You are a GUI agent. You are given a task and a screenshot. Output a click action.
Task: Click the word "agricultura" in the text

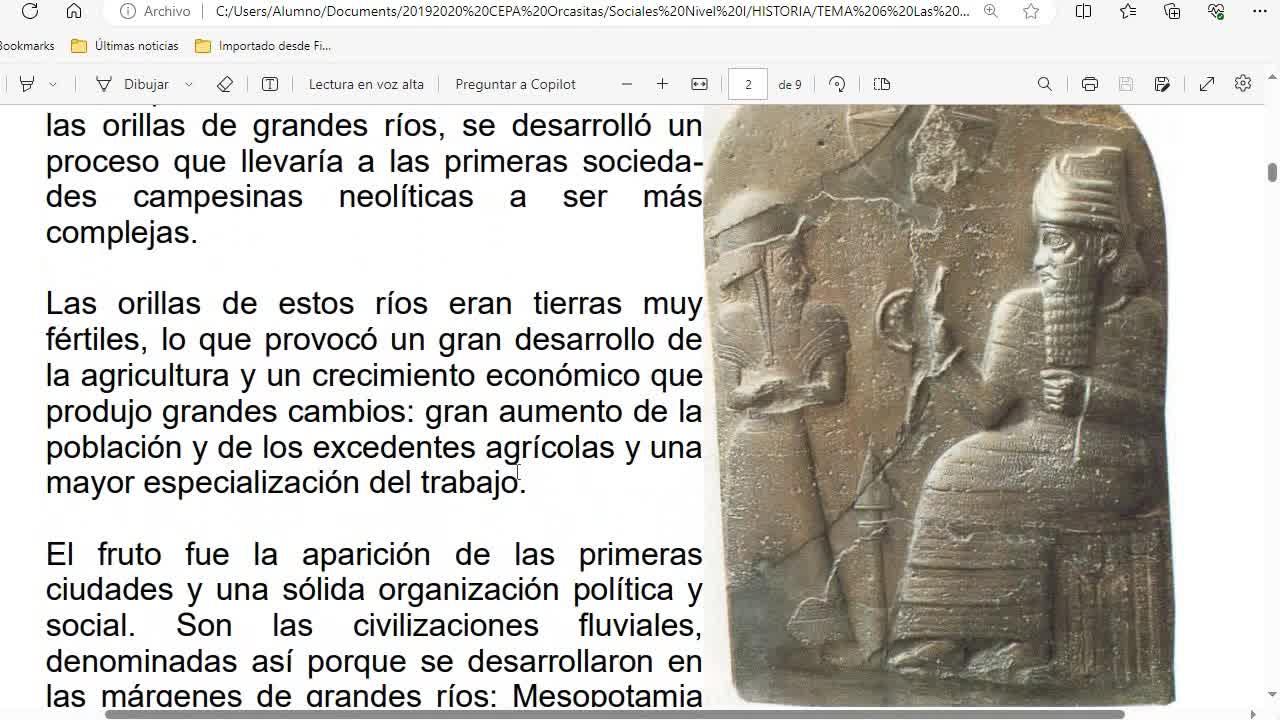[x=155, y=375]
